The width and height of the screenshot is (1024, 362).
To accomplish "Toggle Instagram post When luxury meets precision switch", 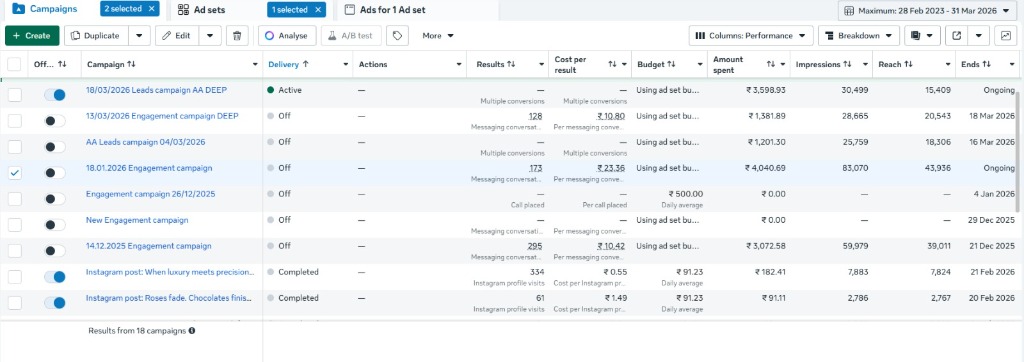I will (x=55, y=277).
